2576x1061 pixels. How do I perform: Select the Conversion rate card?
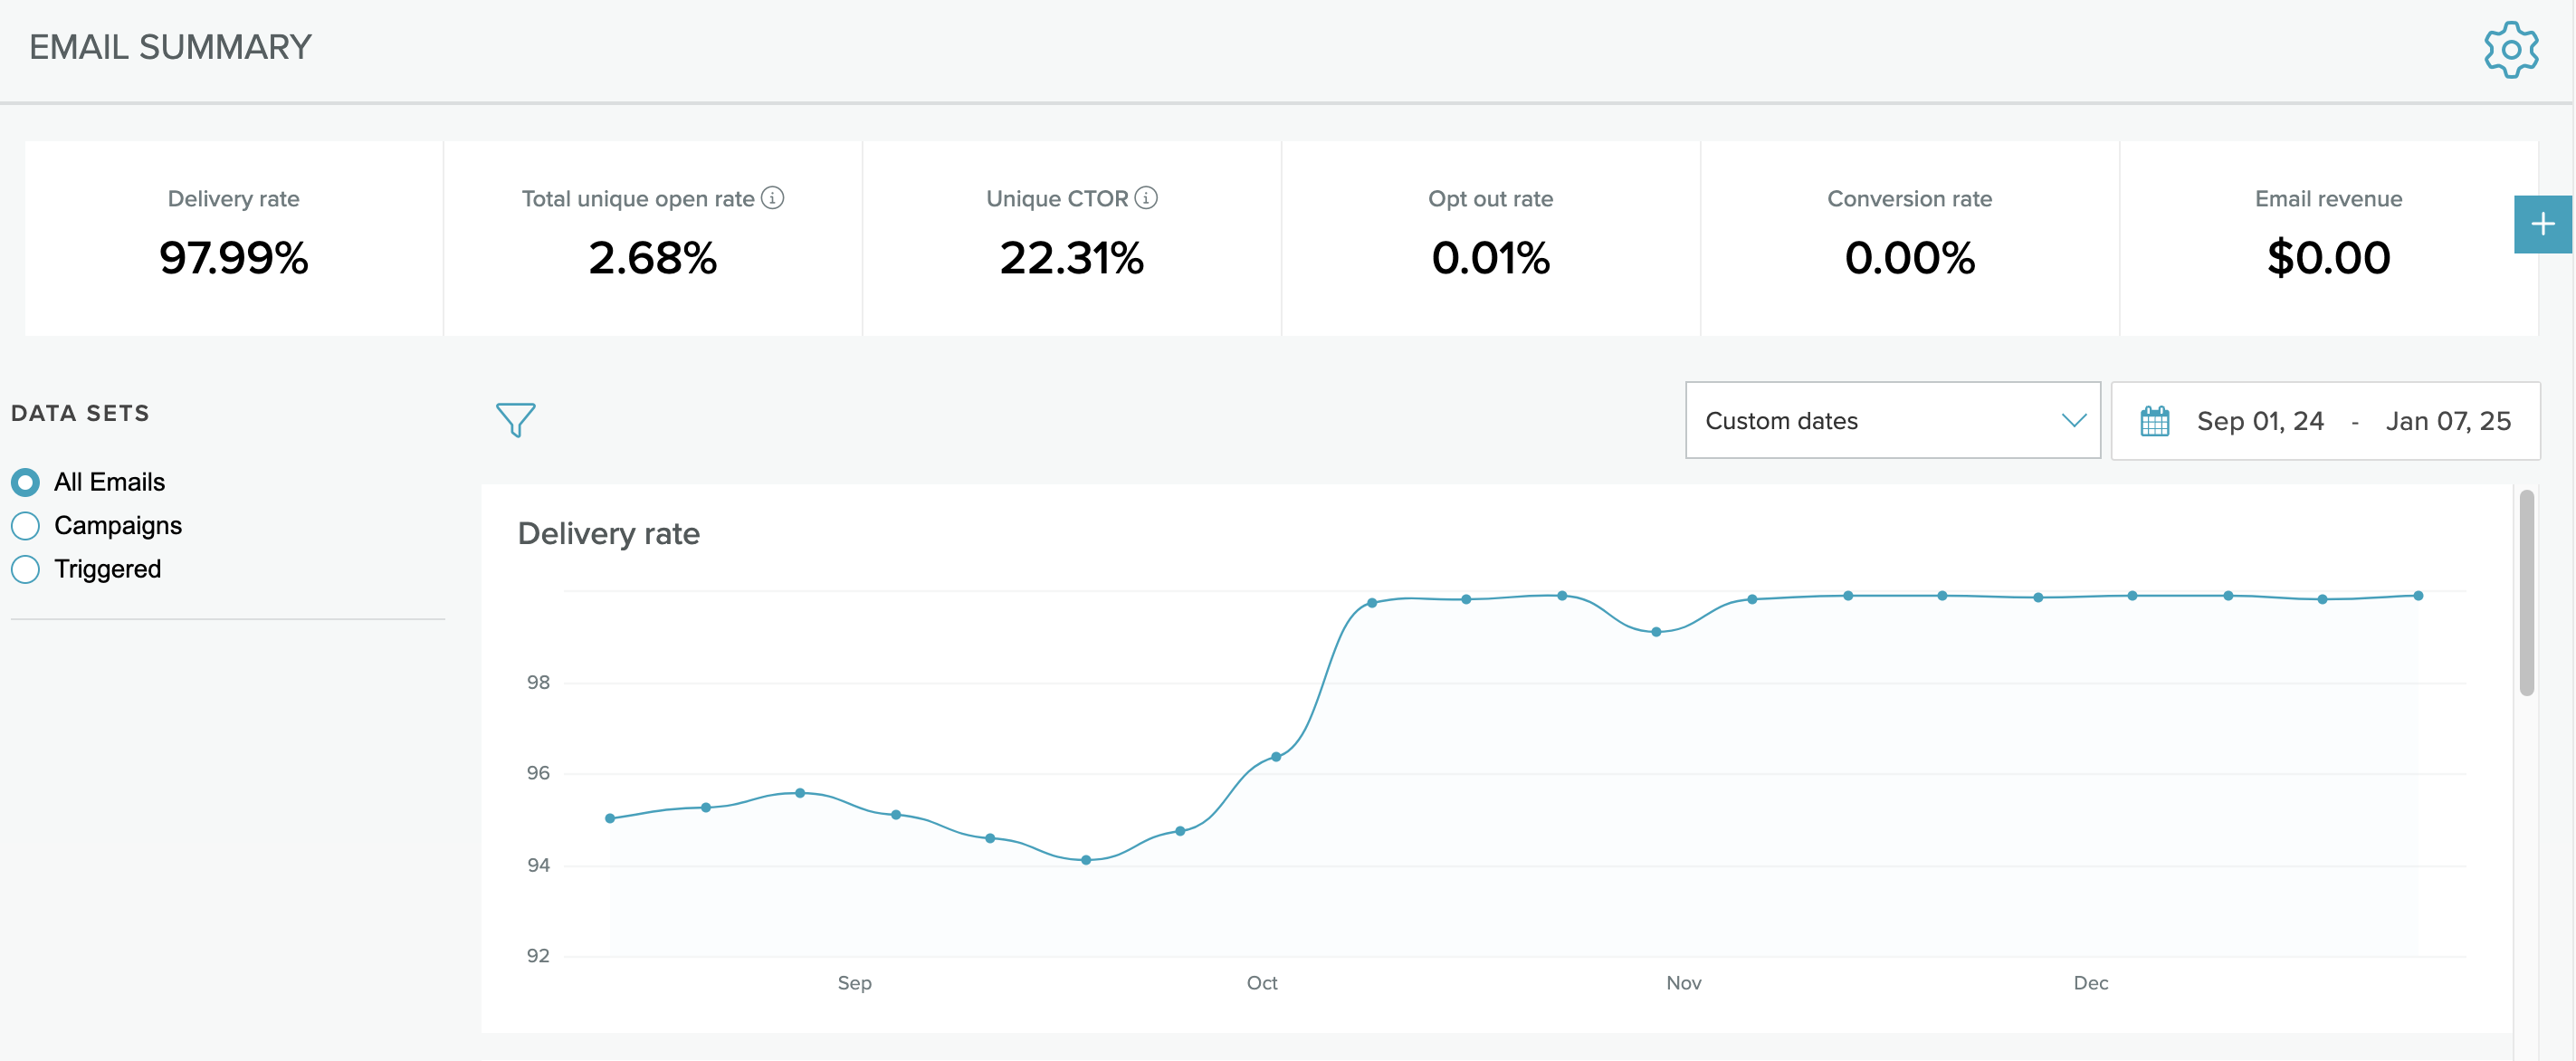(1909, 238)
